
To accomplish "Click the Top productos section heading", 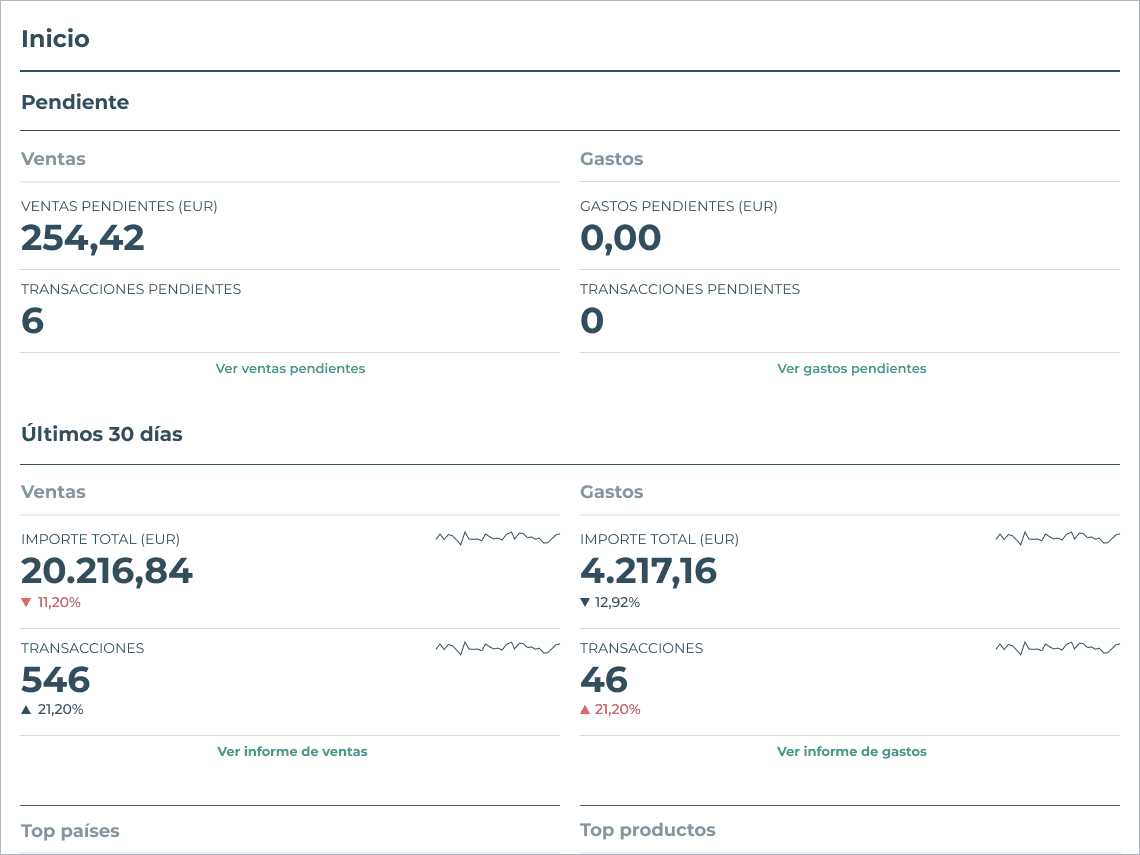I will coord(648,830).
